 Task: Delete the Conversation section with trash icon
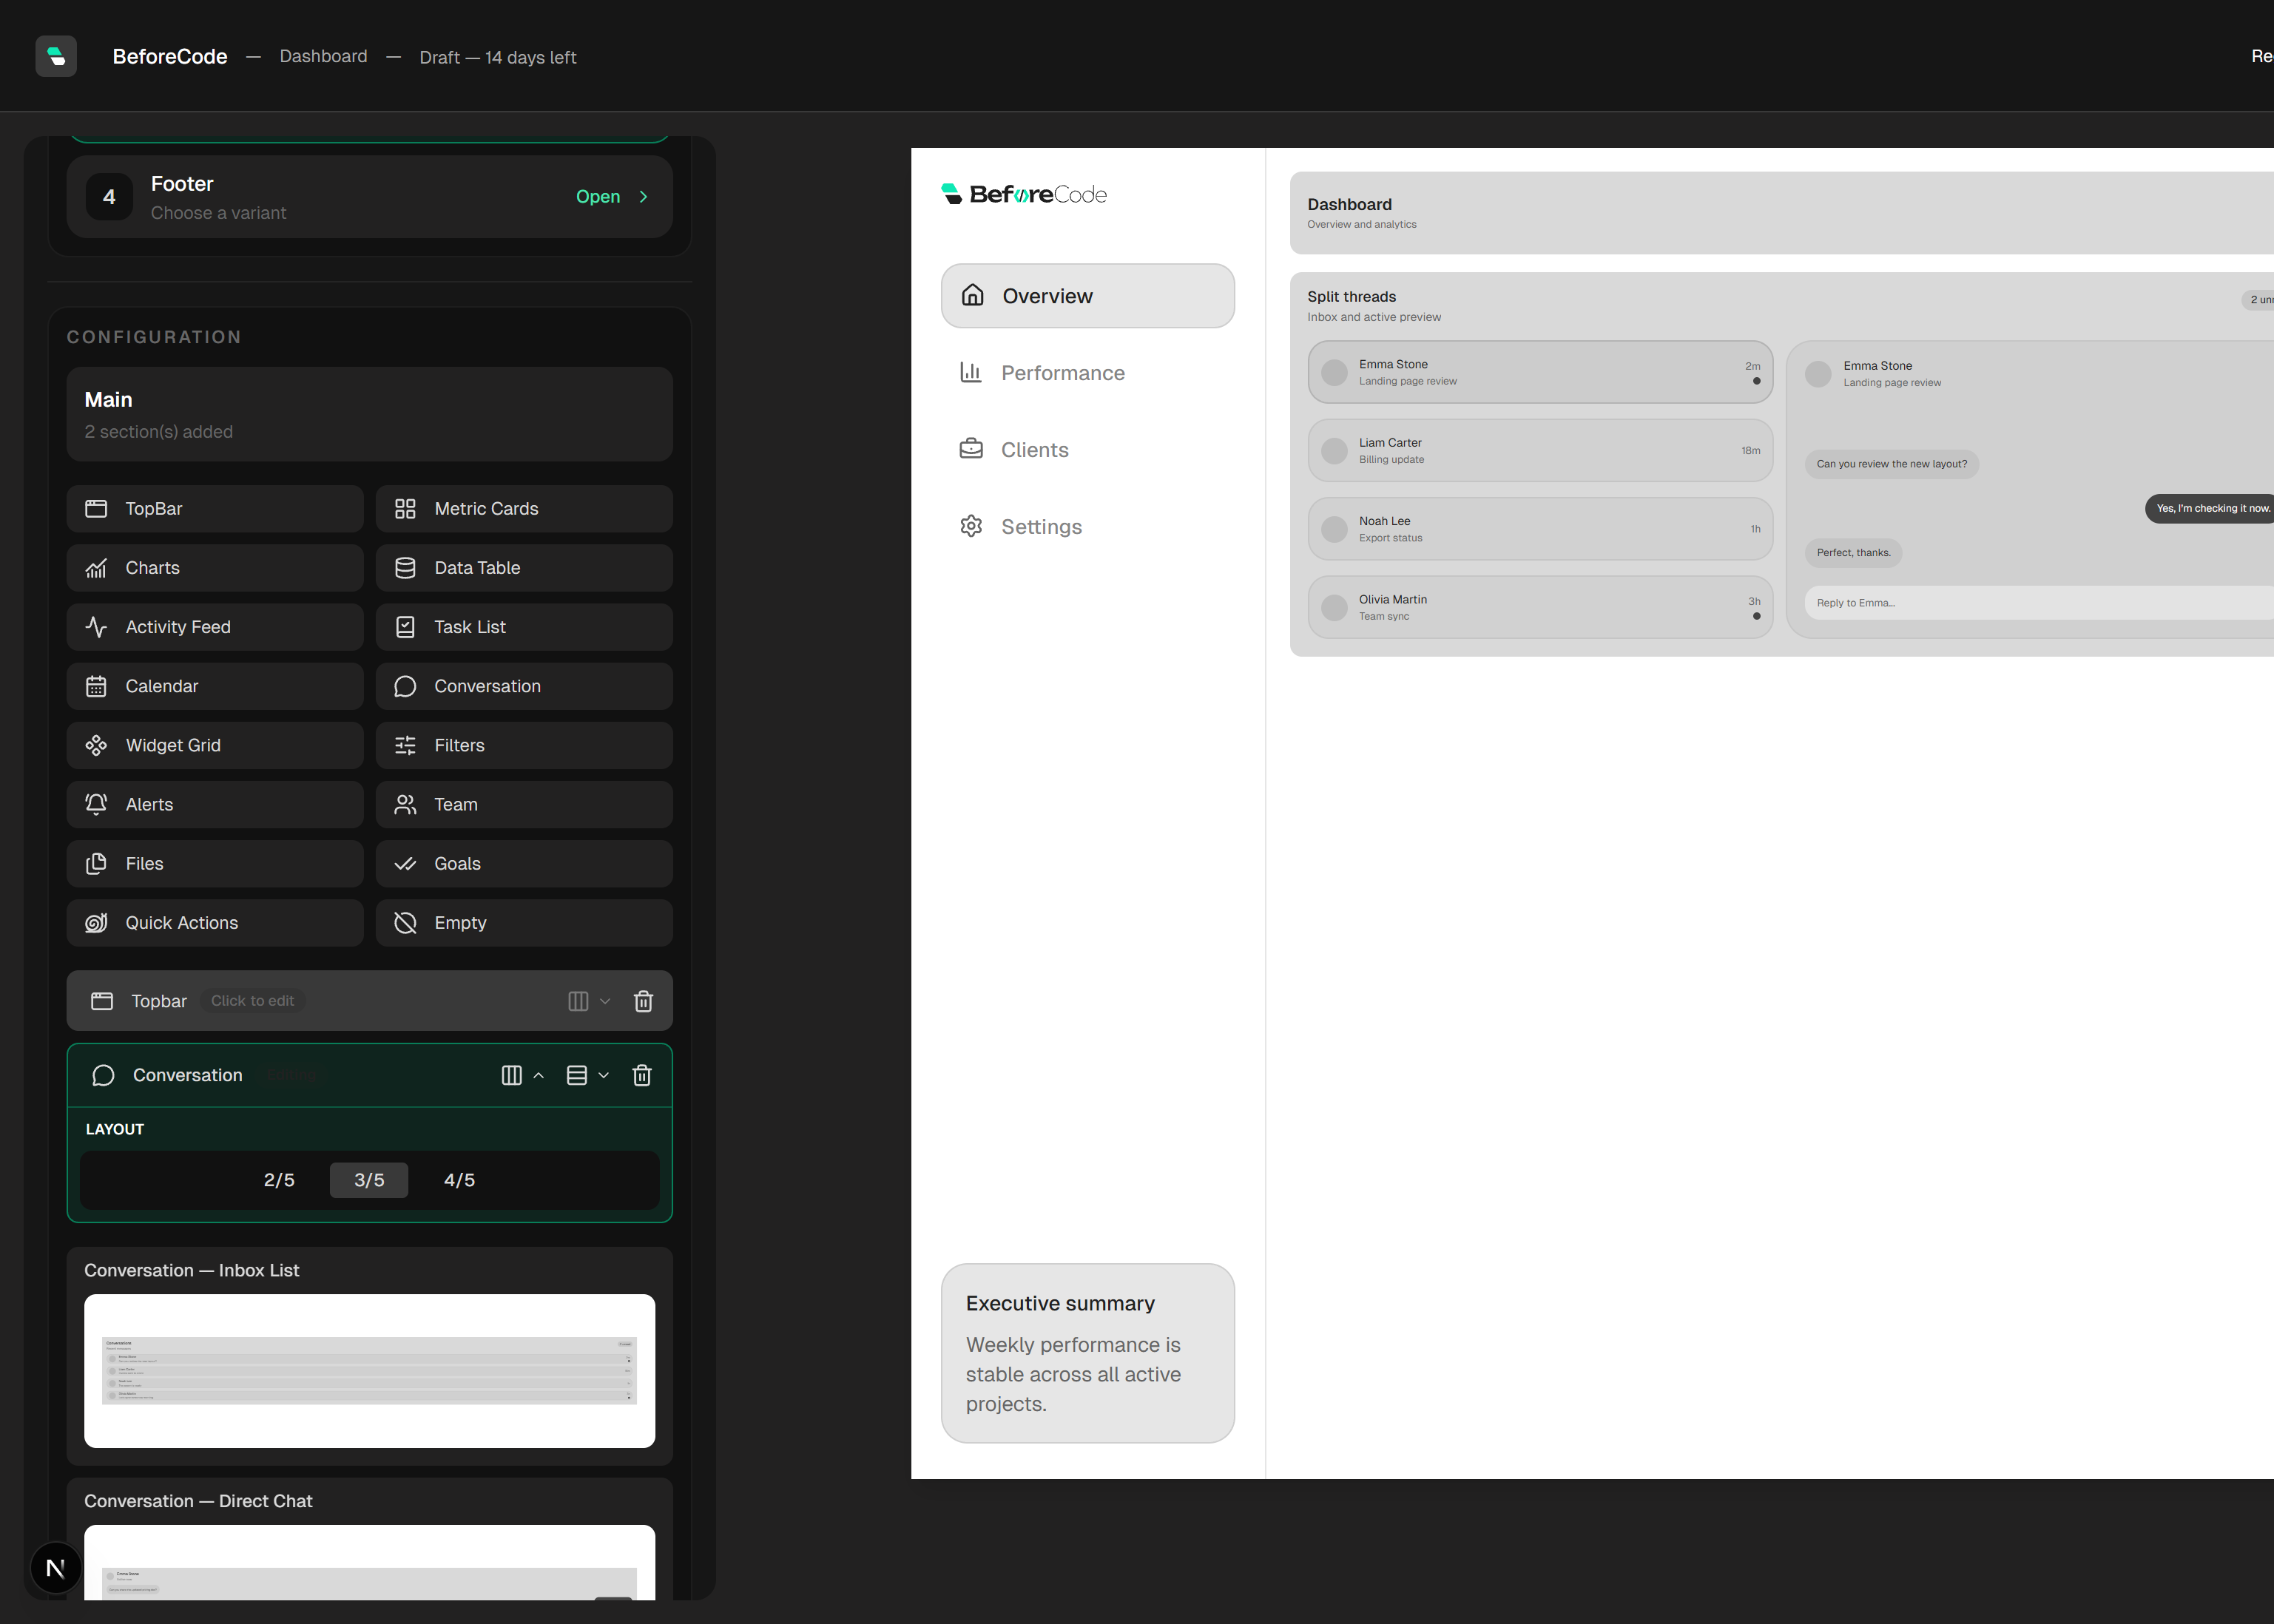pos(642,1075)
